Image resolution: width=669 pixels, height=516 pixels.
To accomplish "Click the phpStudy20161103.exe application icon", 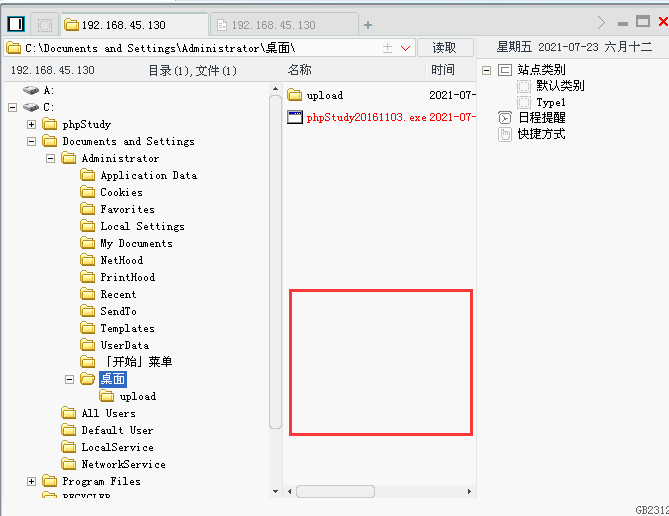I will point(295,117).
